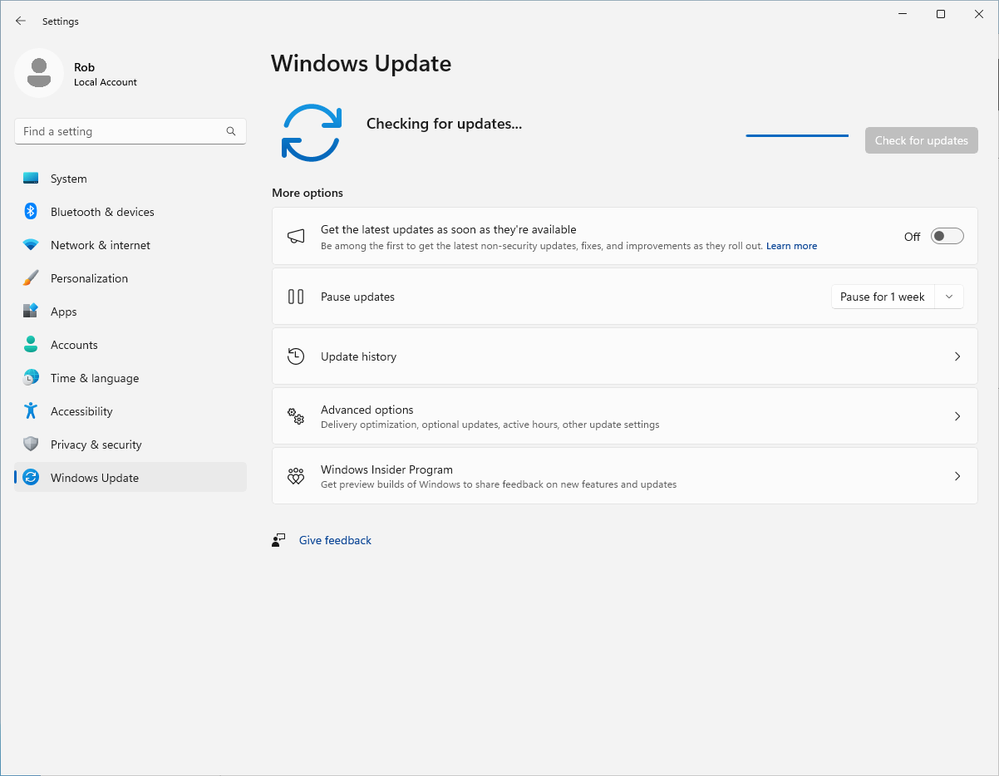Navigate to Accounts settings
The image size is (999, 776).
pos(130,344)
